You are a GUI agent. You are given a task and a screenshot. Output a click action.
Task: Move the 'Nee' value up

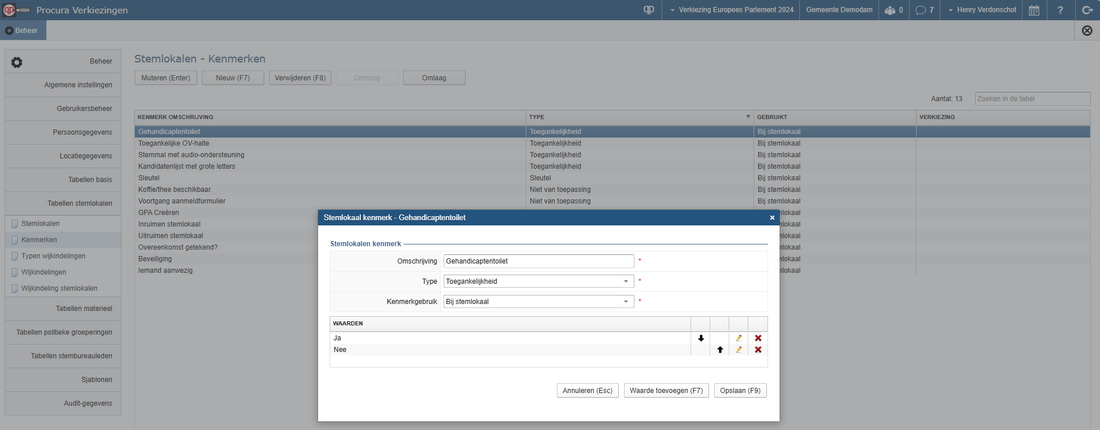pos(720,350)
